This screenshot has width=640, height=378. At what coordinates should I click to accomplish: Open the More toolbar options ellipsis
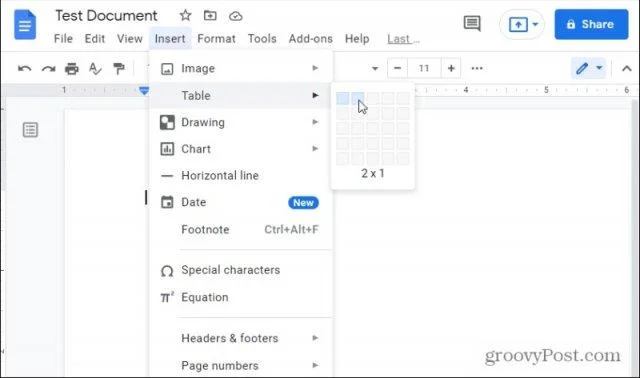coord(477,68)
